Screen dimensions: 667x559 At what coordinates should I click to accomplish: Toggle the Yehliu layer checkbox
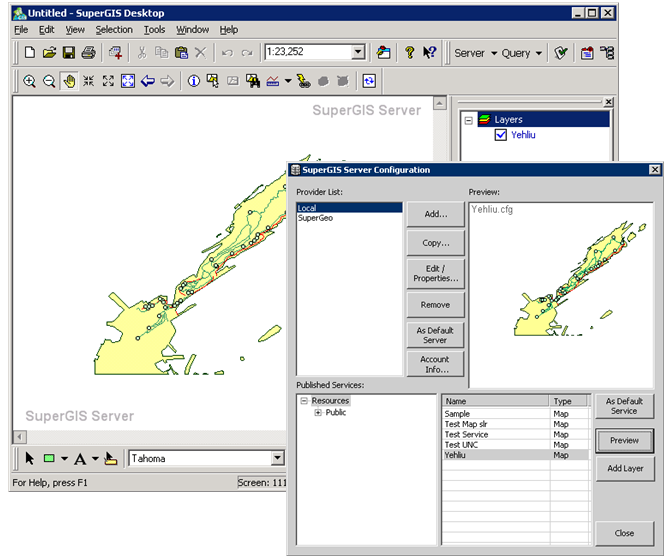(x=502, y=136)
